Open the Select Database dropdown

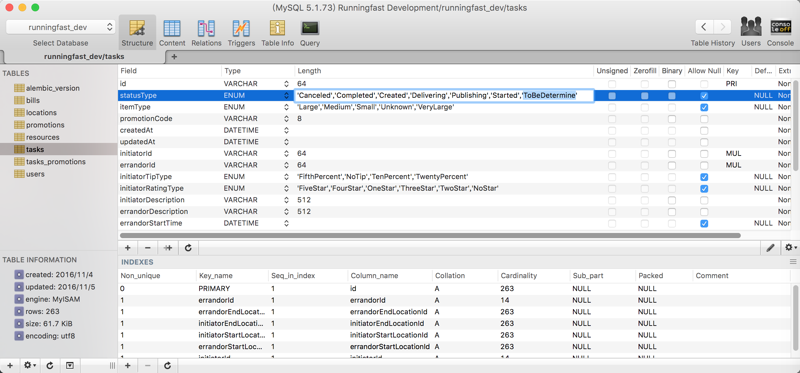click(x=61, y=27)
